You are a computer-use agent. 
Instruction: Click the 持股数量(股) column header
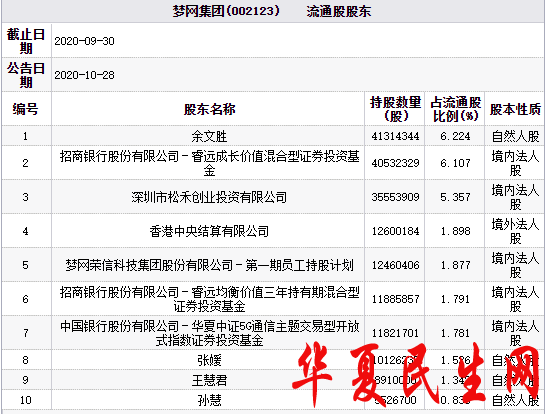[x=395, y=109]
